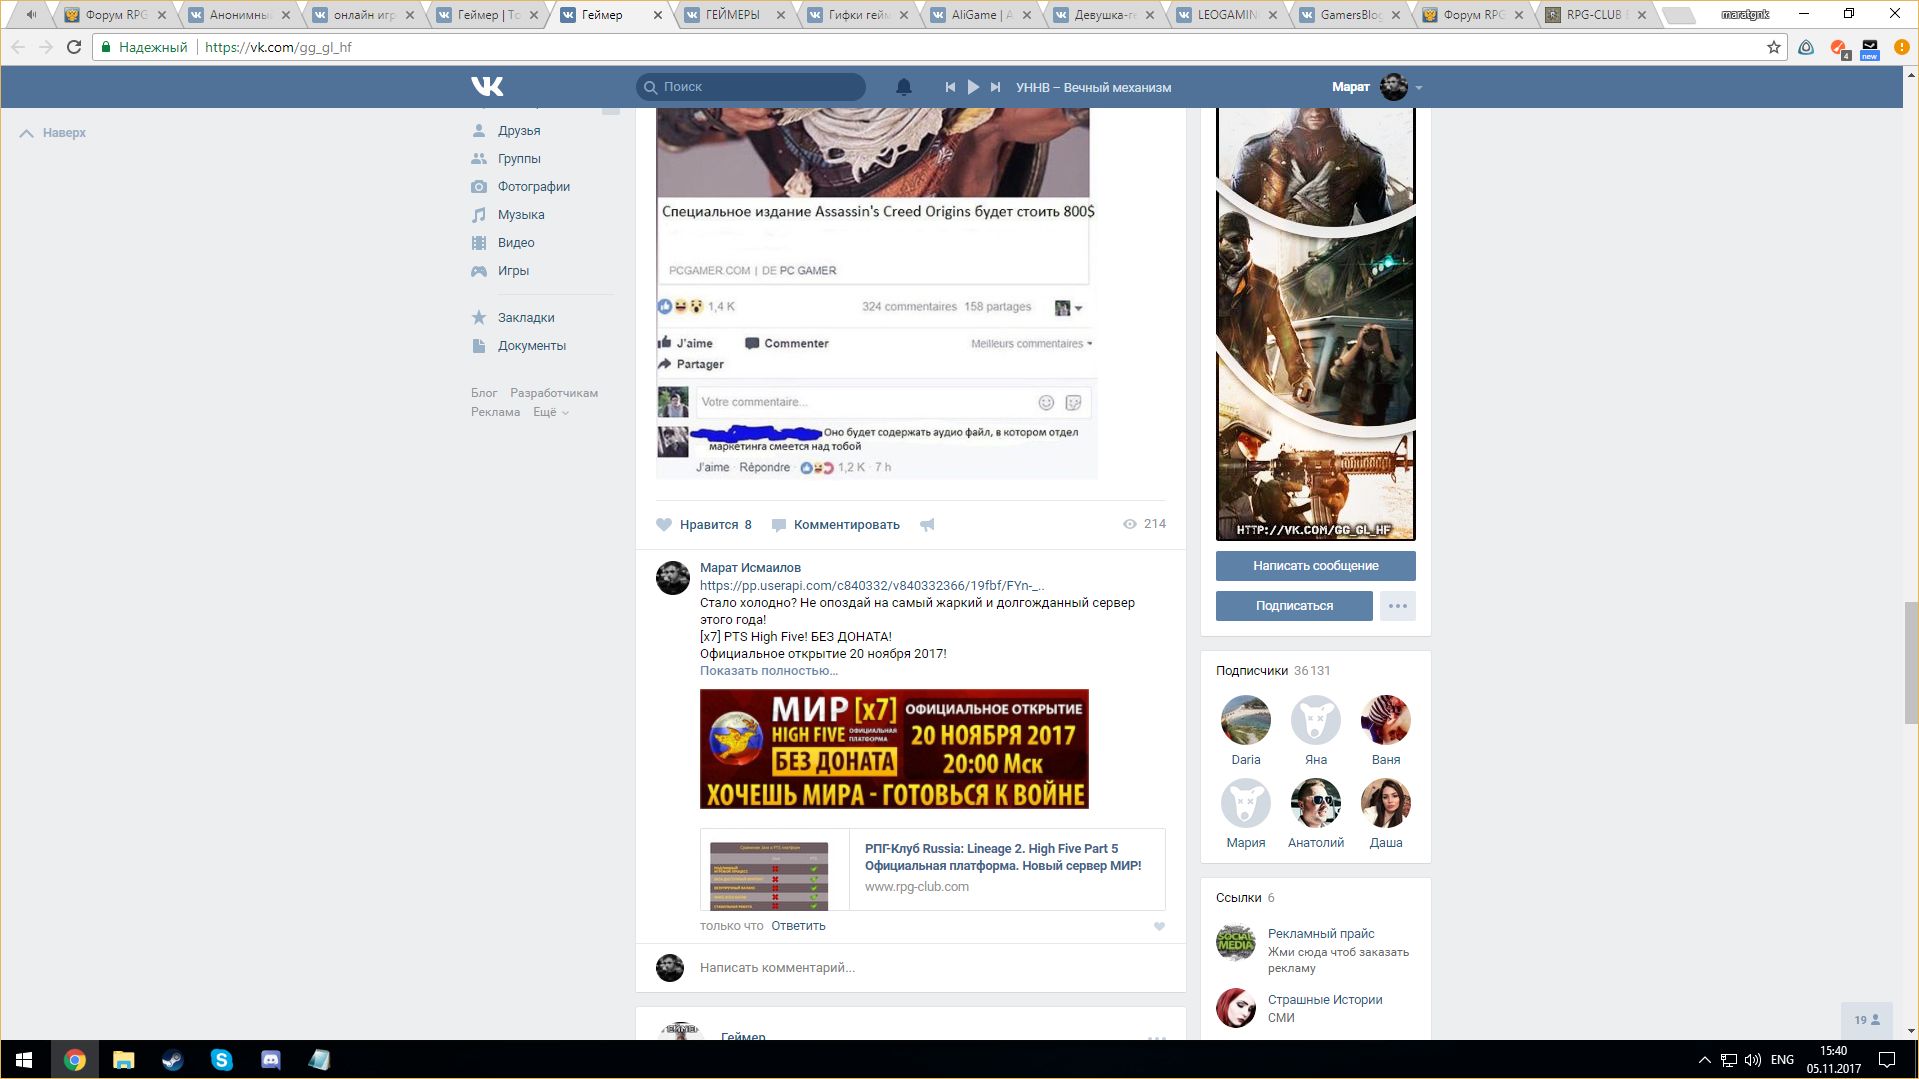Viewport: 1919px width, 1079px height.
Task: Switch to the Гифки гейм browser tab
Action: (x=857, y=15)
